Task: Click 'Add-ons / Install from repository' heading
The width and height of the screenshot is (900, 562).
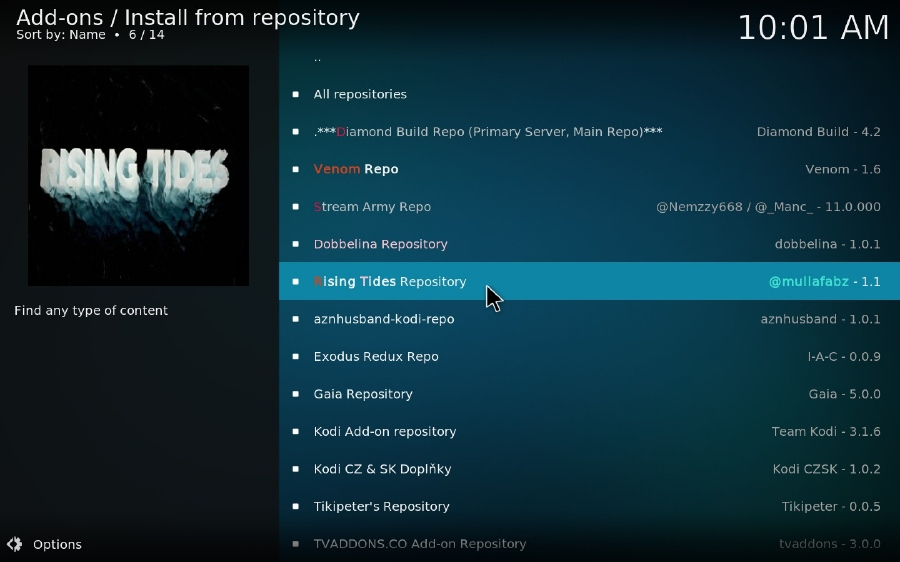Action: tap(188, 17)
